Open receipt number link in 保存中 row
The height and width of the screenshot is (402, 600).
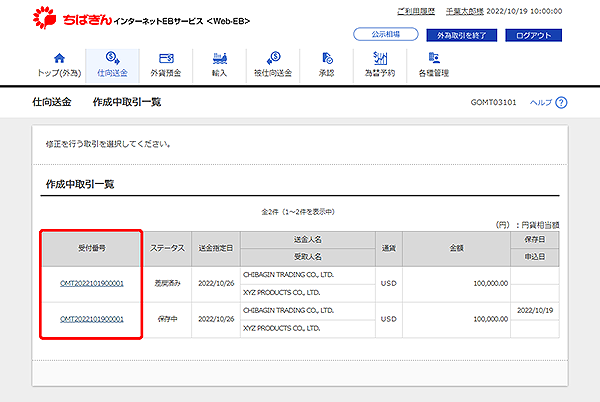coord(92,319)
